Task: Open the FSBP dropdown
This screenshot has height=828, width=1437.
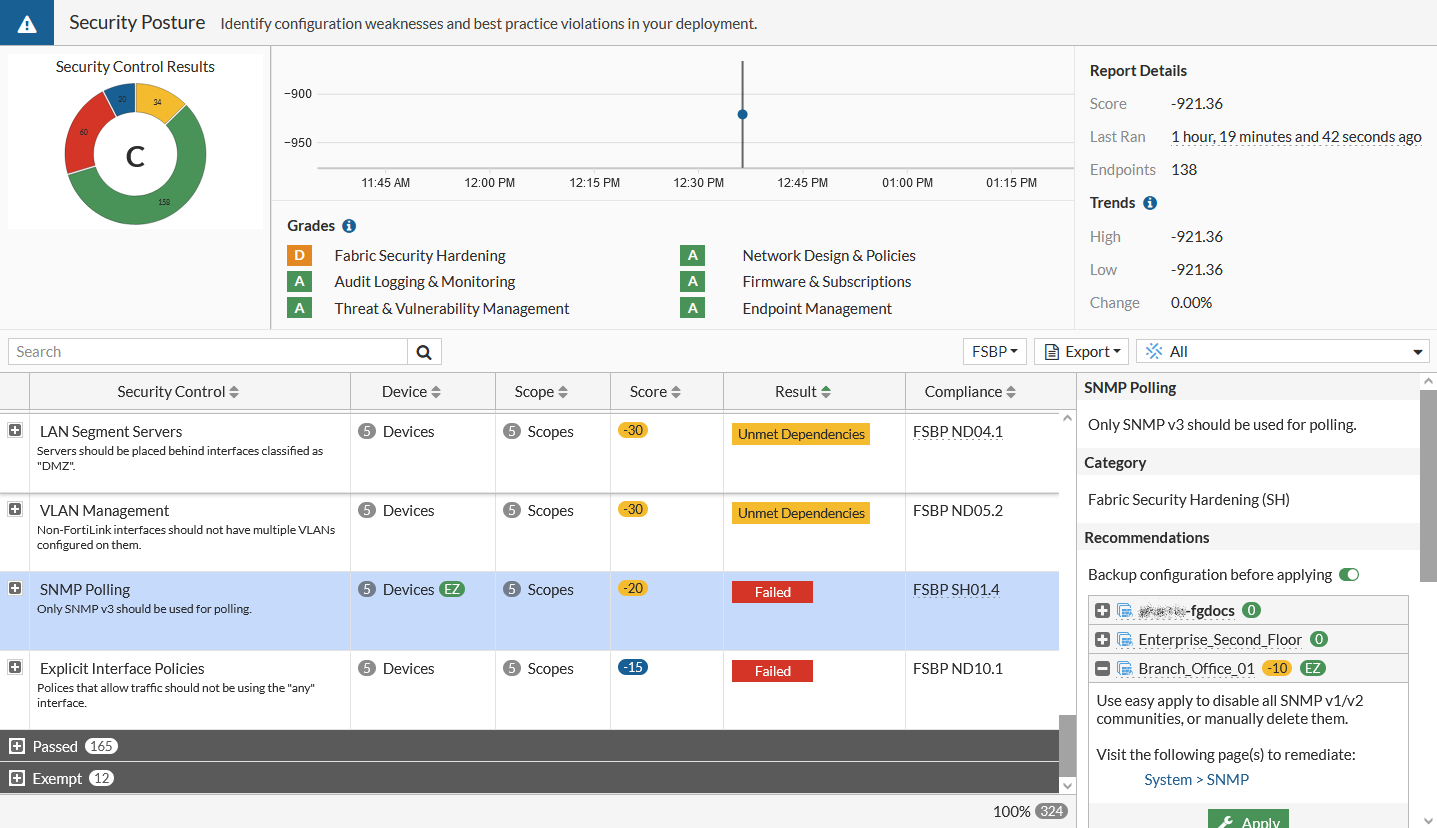Action: coord(994,351)
